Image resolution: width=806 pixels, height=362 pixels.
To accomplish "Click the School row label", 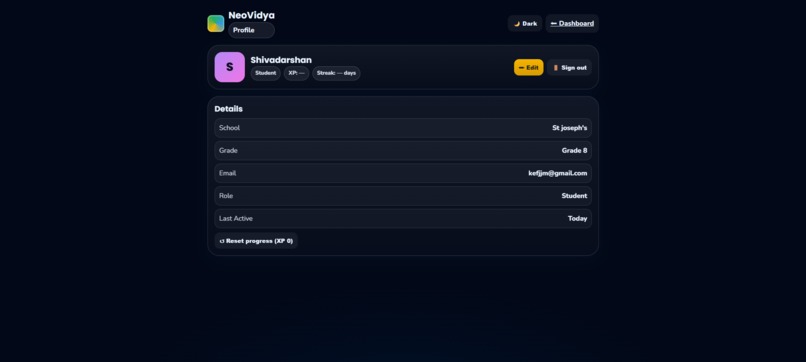I will 229,128.
